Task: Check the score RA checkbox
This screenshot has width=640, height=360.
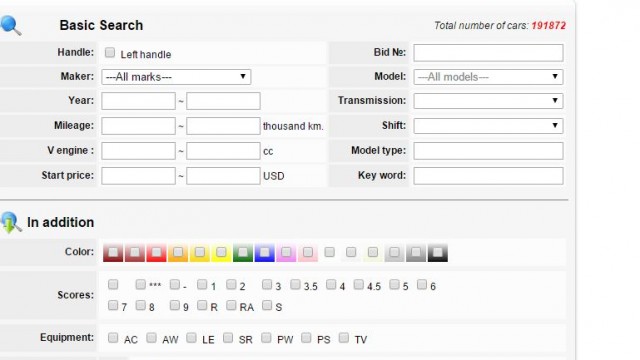Action: (x=231, y=305)
